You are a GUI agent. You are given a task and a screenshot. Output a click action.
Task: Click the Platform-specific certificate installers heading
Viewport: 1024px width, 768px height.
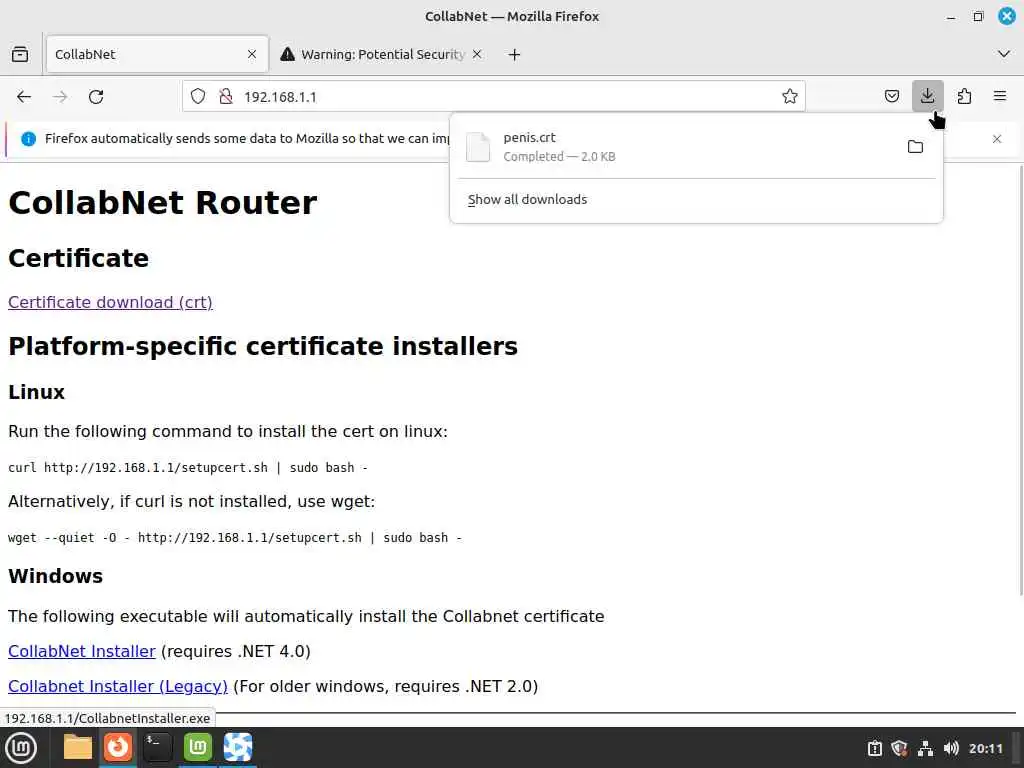tap(263, 346)
